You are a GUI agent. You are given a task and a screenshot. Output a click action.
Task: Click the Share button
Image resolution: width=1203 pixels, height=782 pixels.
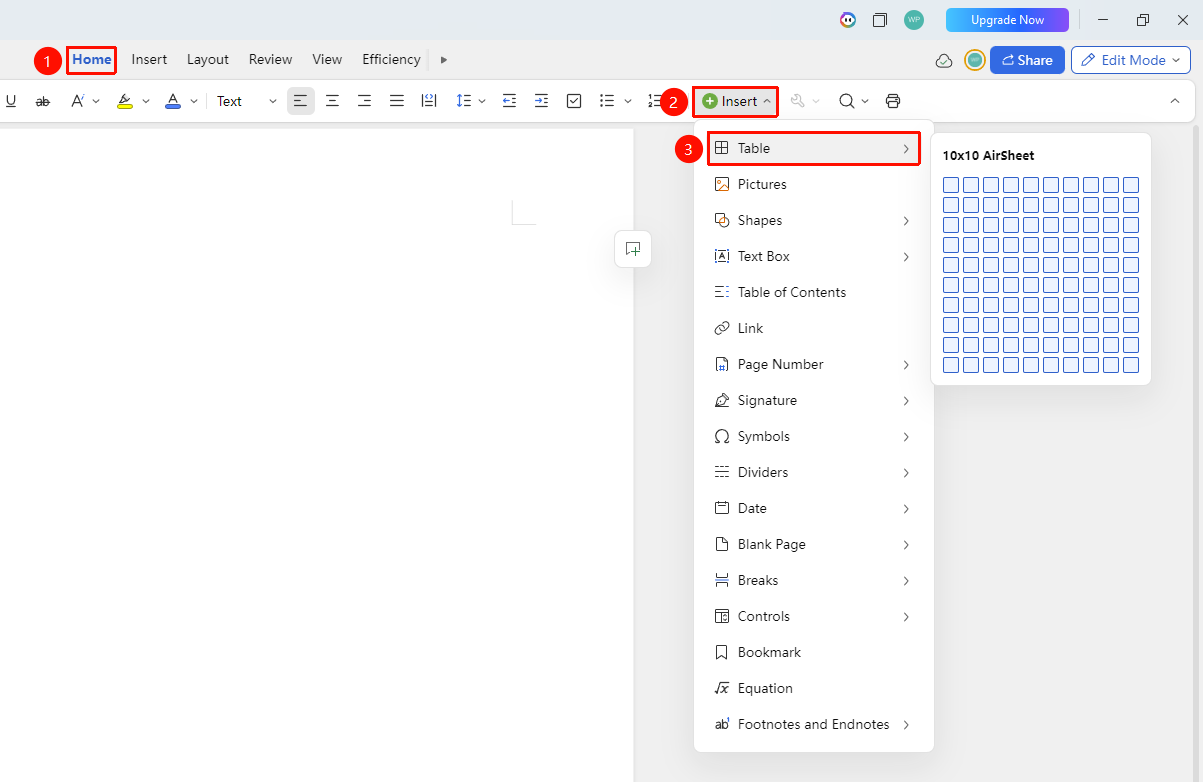tap(1027, 60)
